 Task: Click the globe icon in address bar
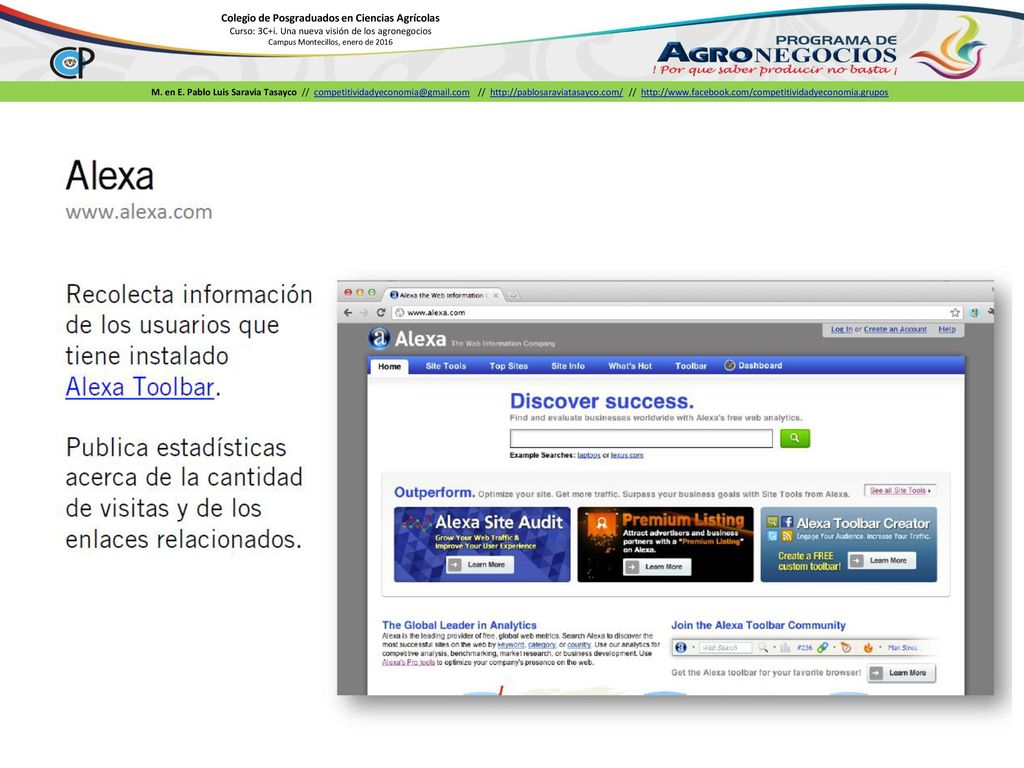click(400, 313)
